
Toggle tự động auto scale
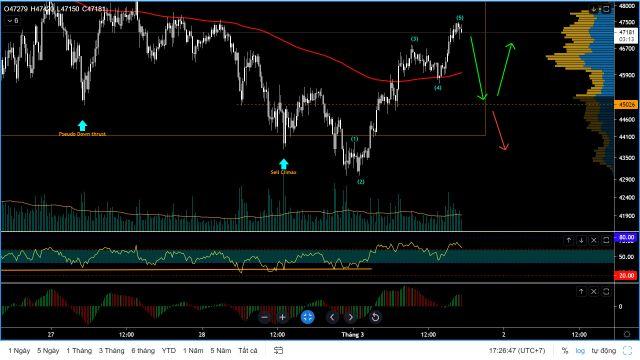(x=604, y=350)
